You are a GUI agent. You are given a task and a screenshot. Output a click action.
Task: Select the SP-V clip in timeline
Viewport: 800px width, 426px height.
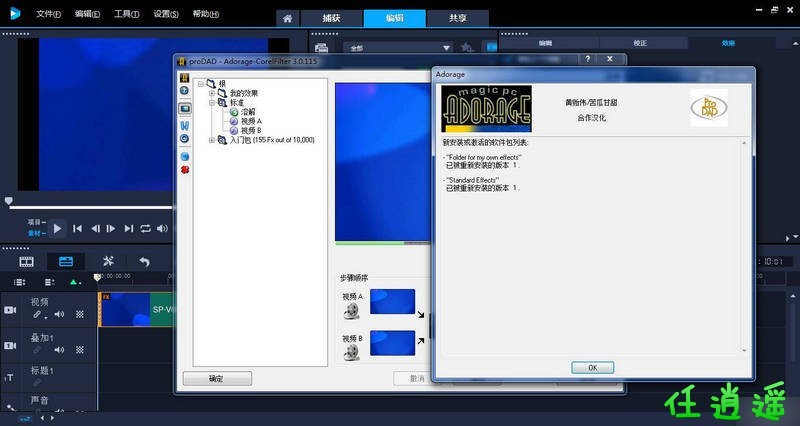click(x=136, y=309)
